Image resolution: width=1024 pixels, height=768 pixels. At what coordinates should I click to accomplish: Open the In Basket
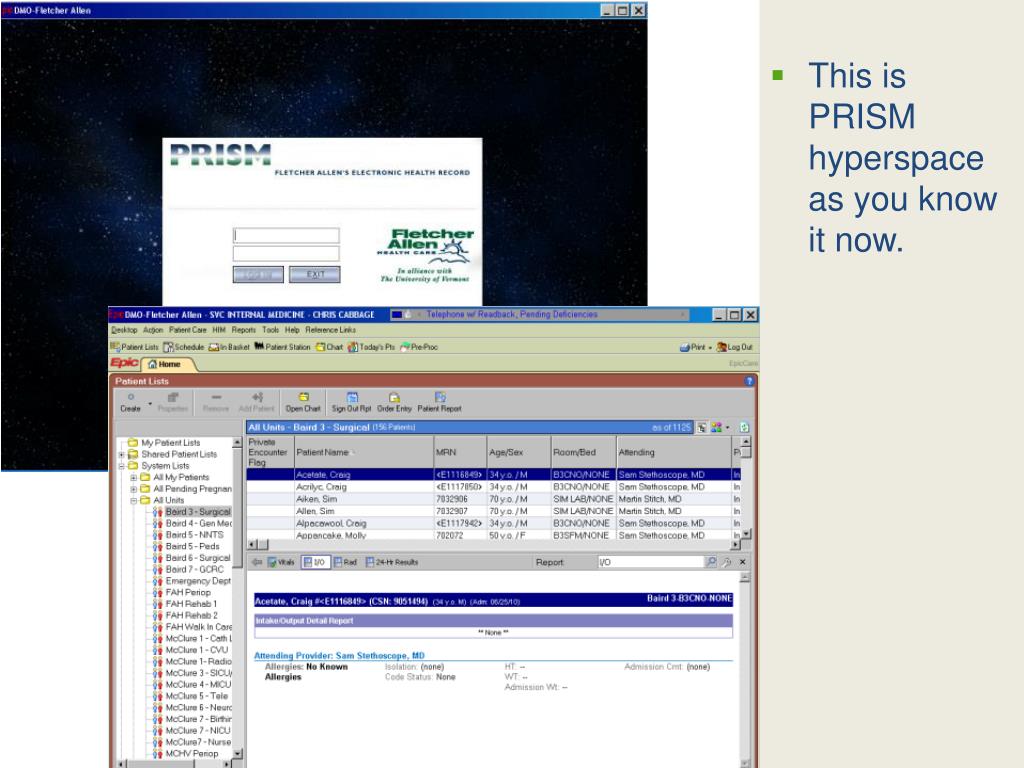tap(229, 347)
